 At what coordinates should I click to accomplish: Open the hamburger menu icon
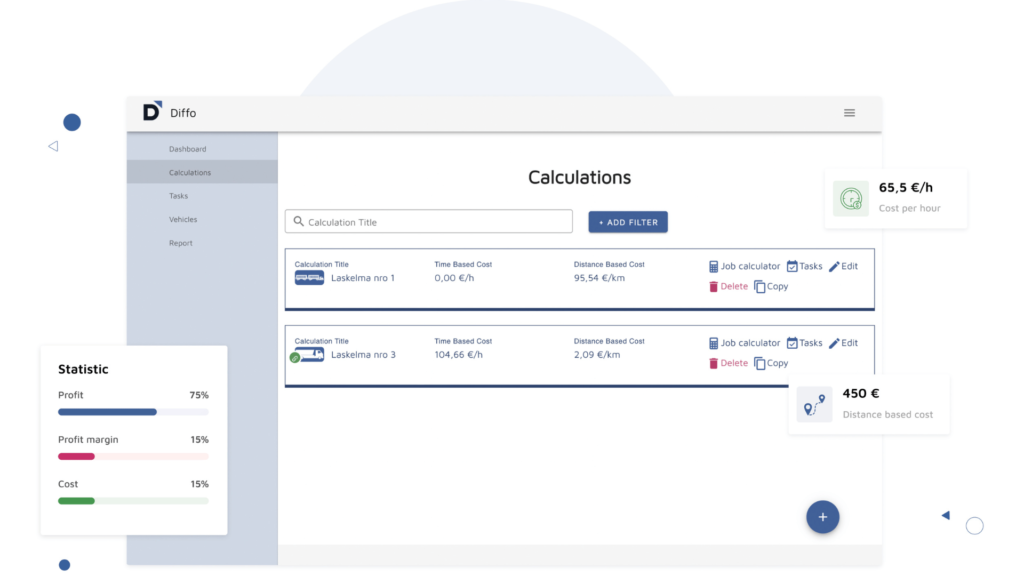(849, 113)
